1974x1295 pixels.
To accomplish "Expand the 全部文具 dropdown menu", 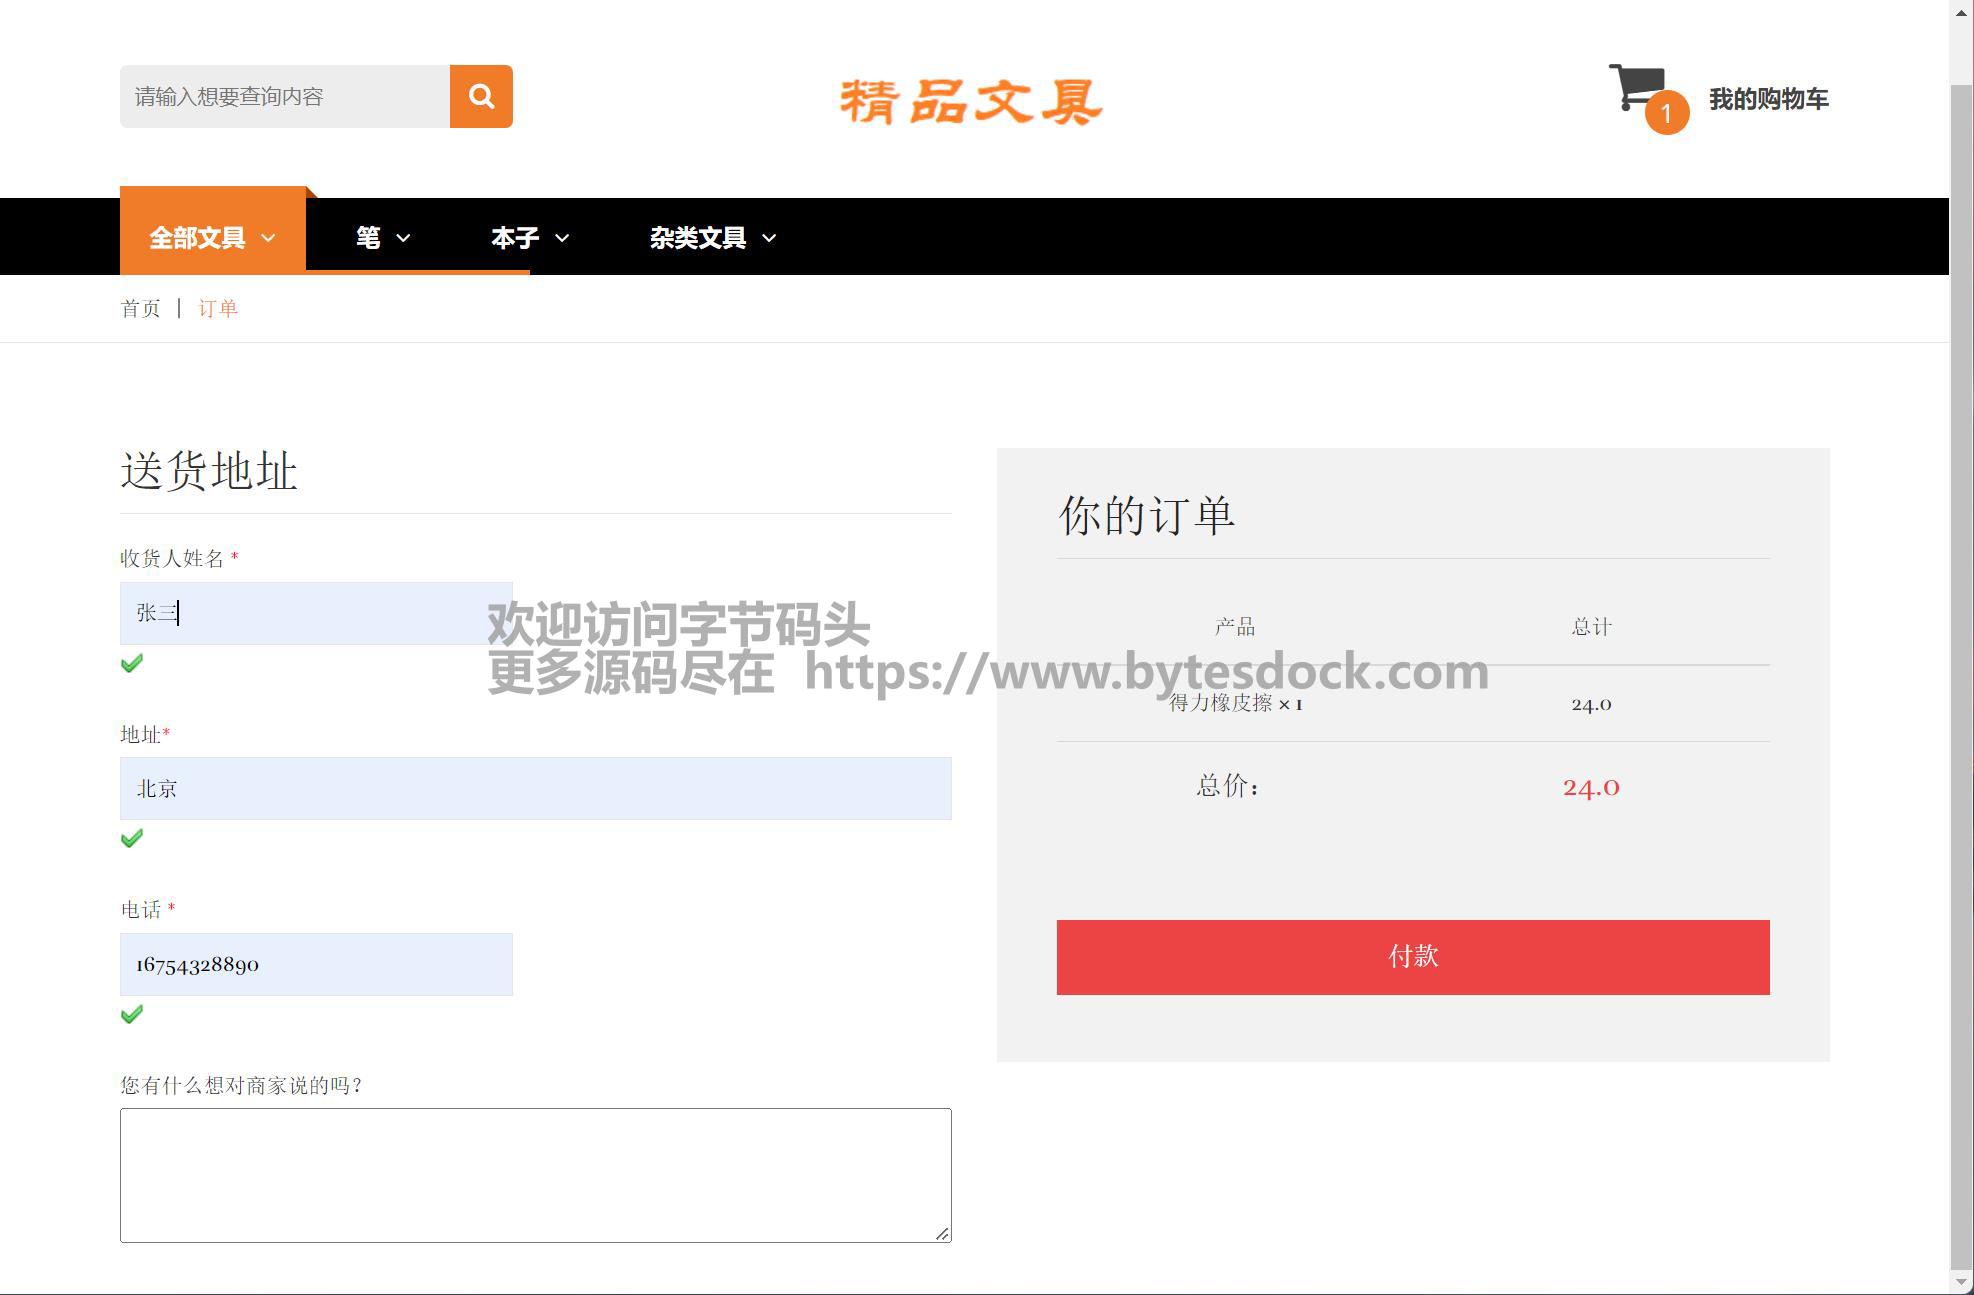I will point(212,238).
